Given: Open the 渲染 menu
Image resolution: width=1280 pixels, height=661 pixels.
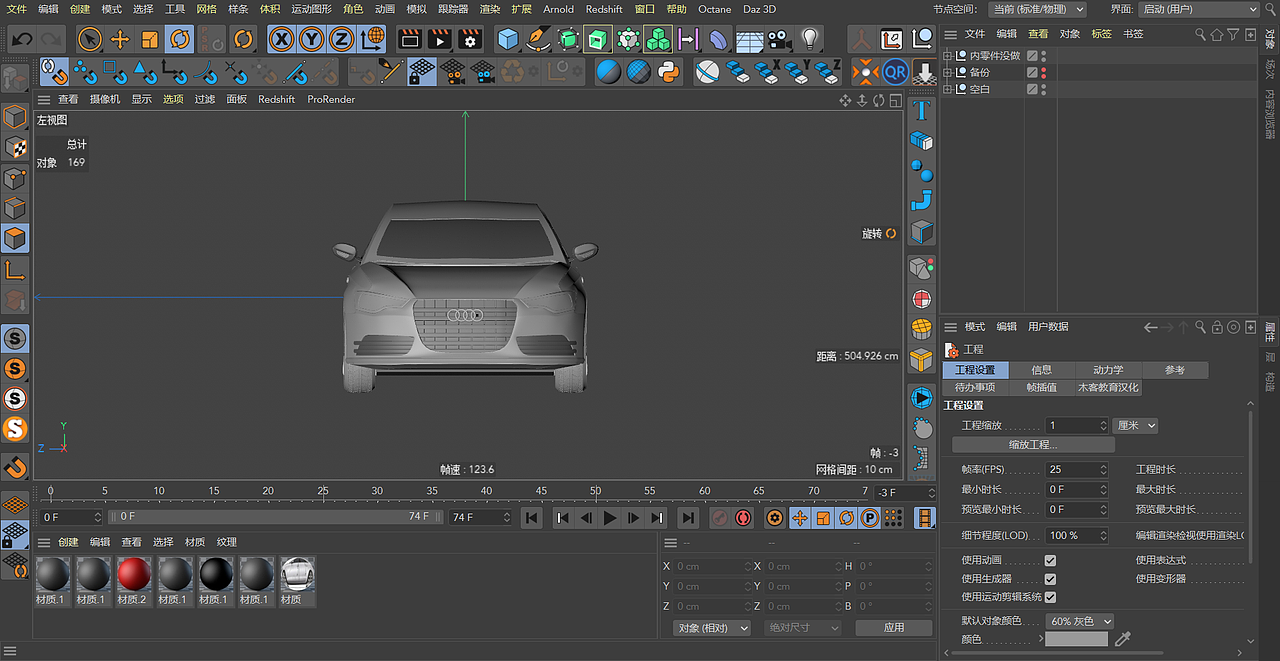Looking at the screenshot, I should point(489,9).
